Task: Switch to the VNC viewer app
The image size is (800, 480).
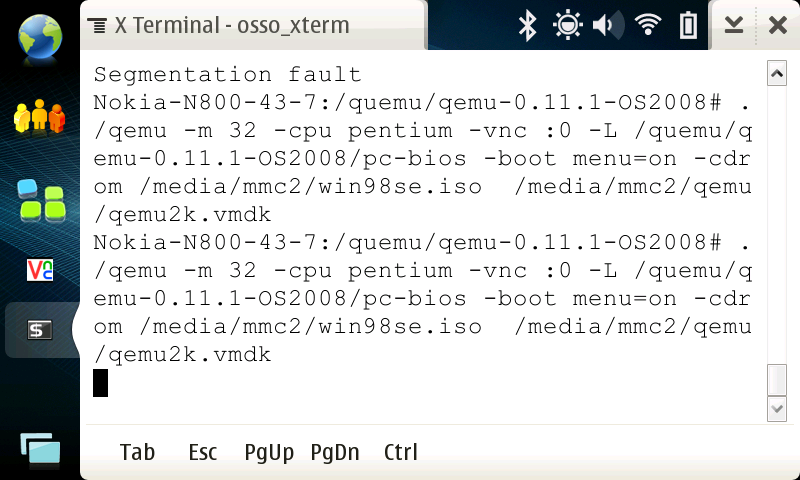Action: pos(40,269)
